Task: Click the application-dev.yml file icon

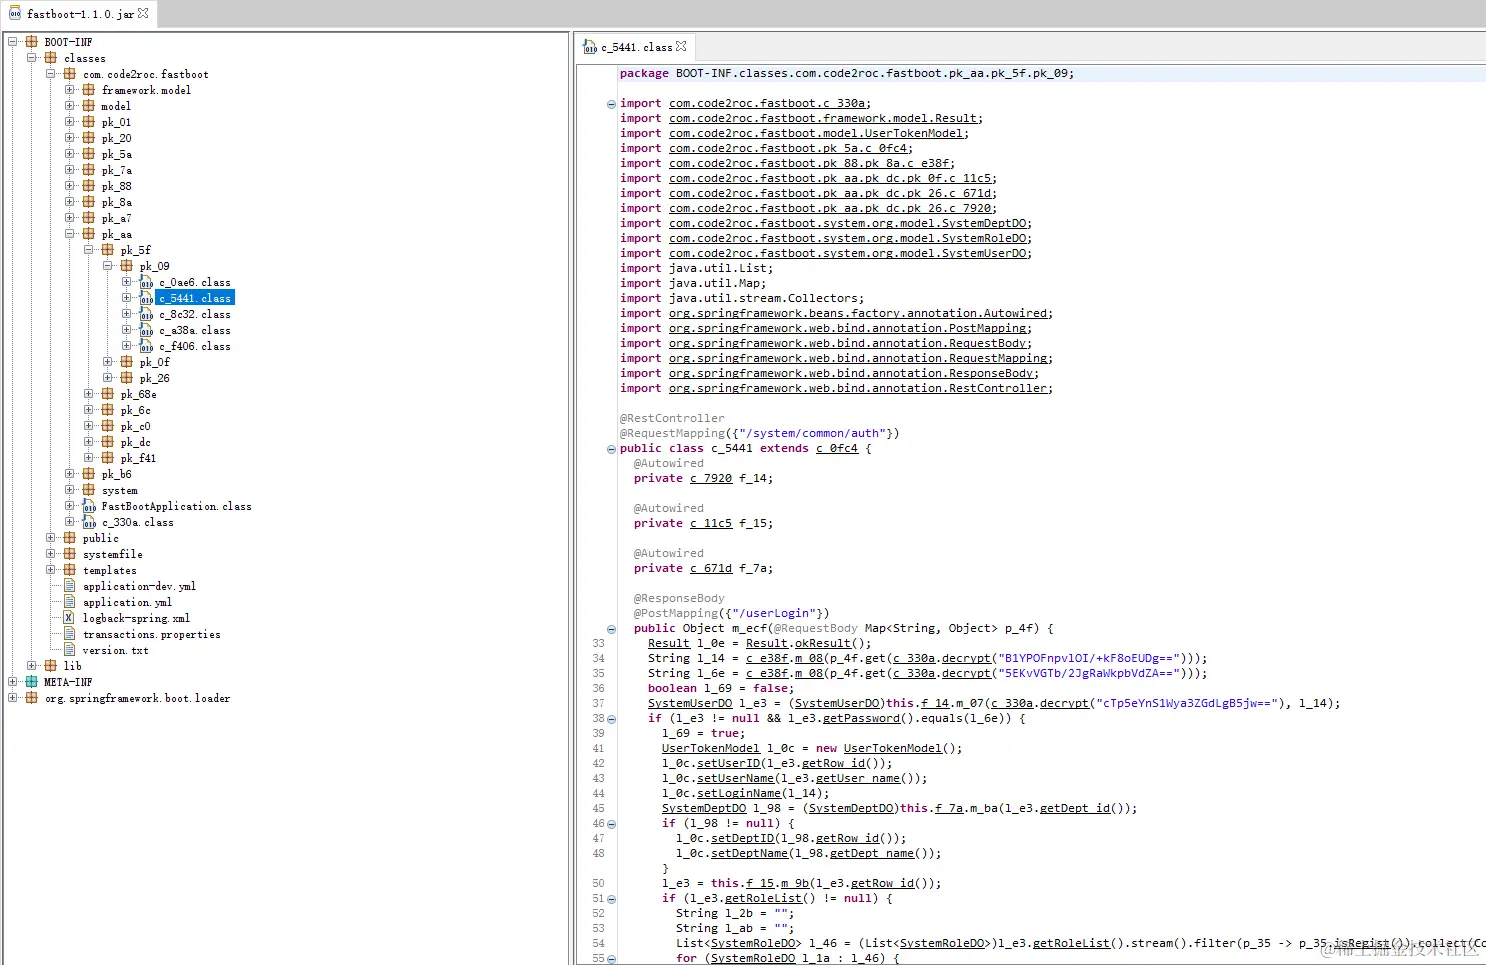Action: pyautogui.click(x=69, y=586)
